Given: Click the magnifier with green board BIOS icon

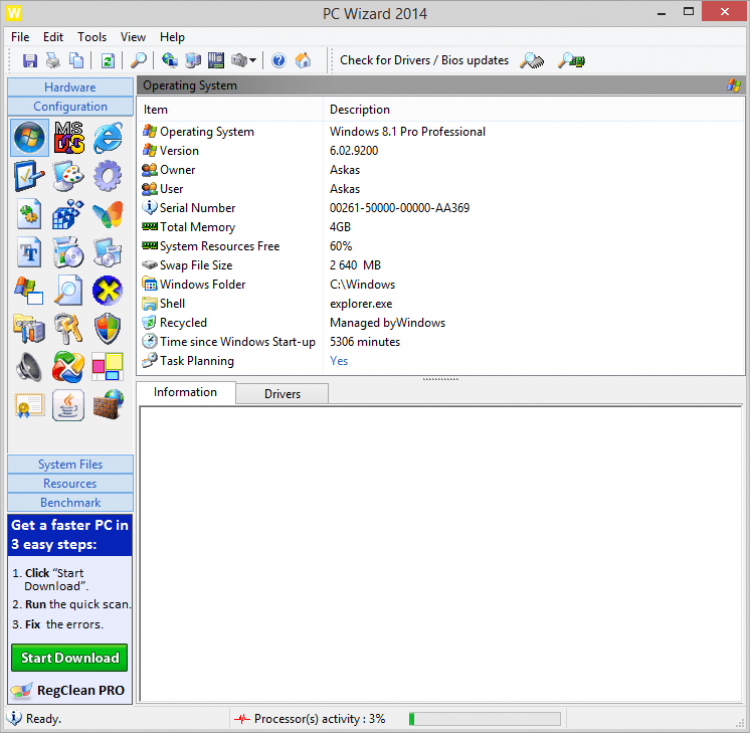Looking at the screenshot, I should [571, 61].
